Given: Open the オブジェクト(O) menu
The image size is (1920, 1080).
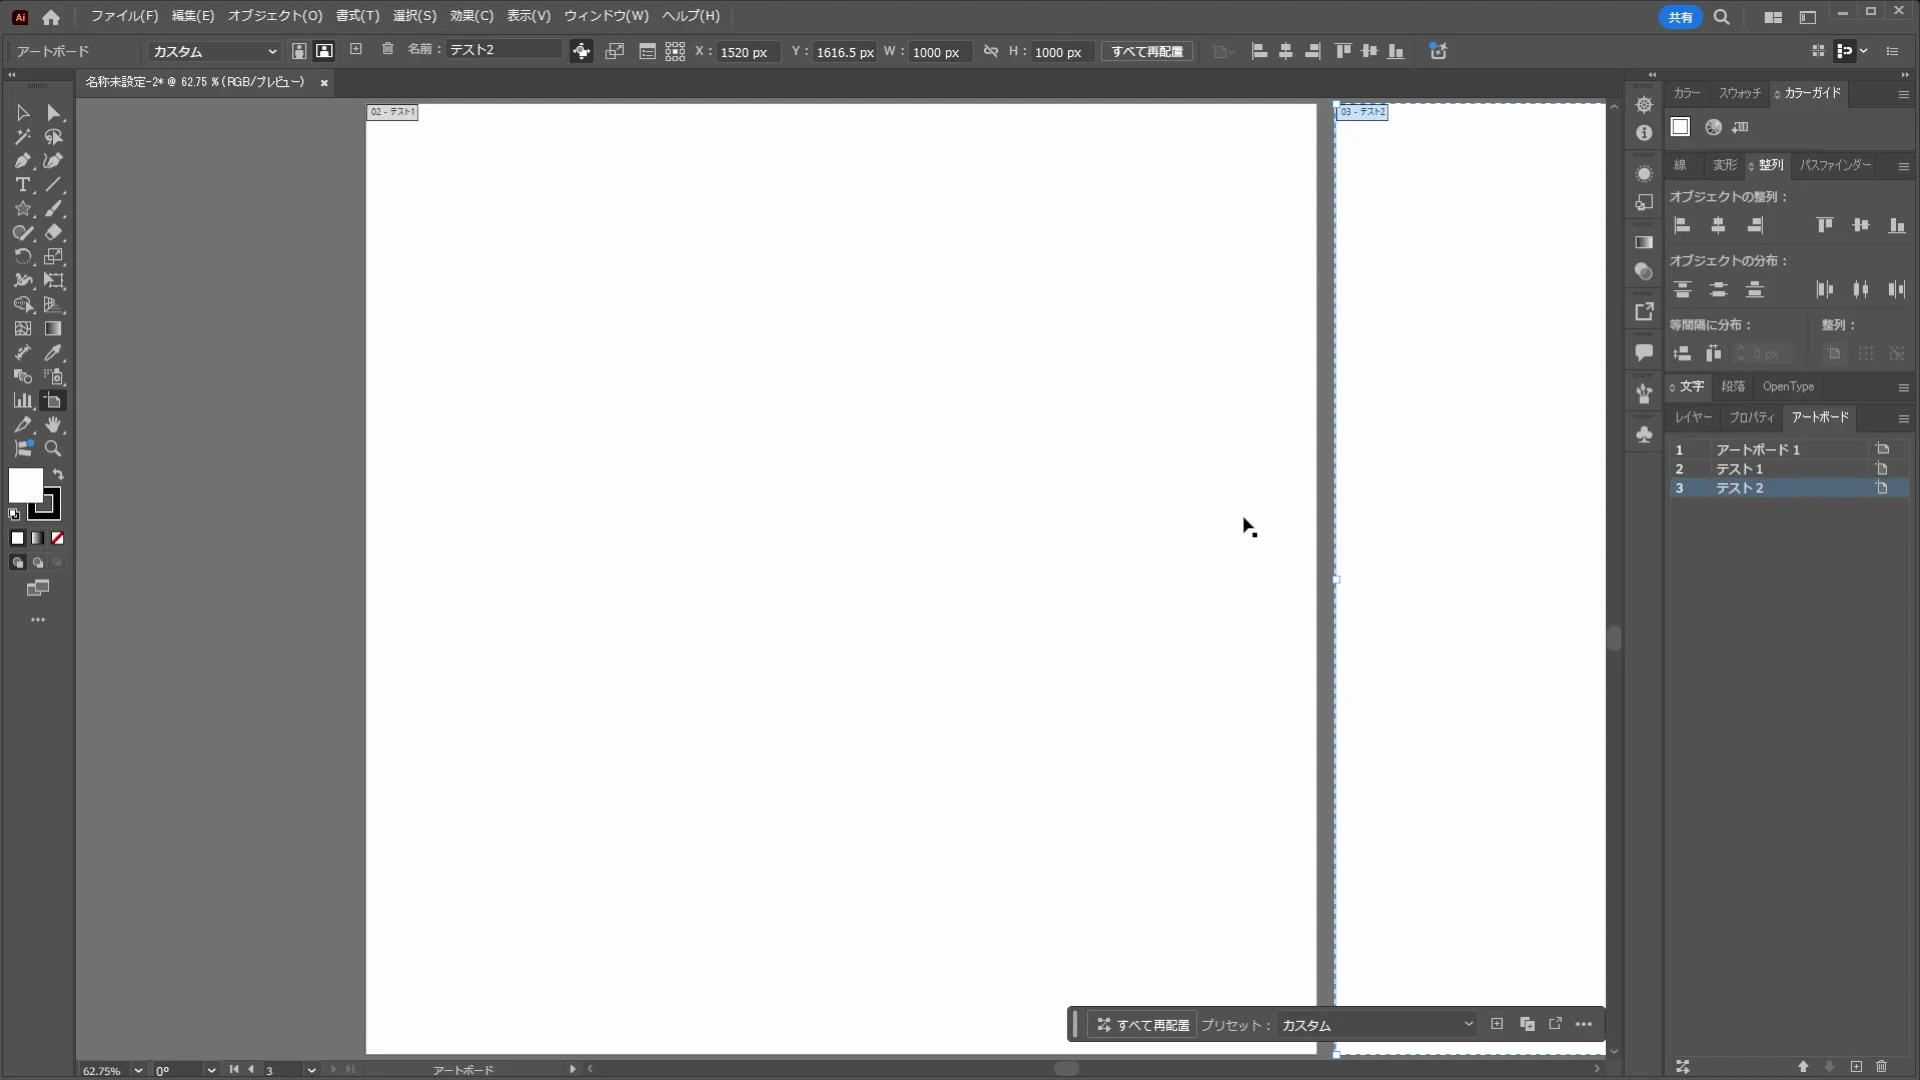Looking at the screenshot, I should pos(275,16).
